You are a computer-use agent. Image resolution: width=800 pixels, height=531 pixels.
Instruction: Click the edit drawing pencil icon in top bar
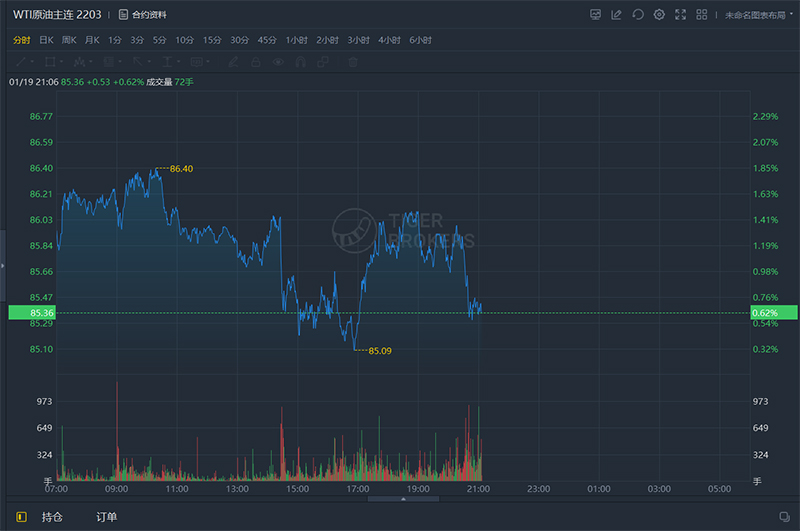(616, 15)
